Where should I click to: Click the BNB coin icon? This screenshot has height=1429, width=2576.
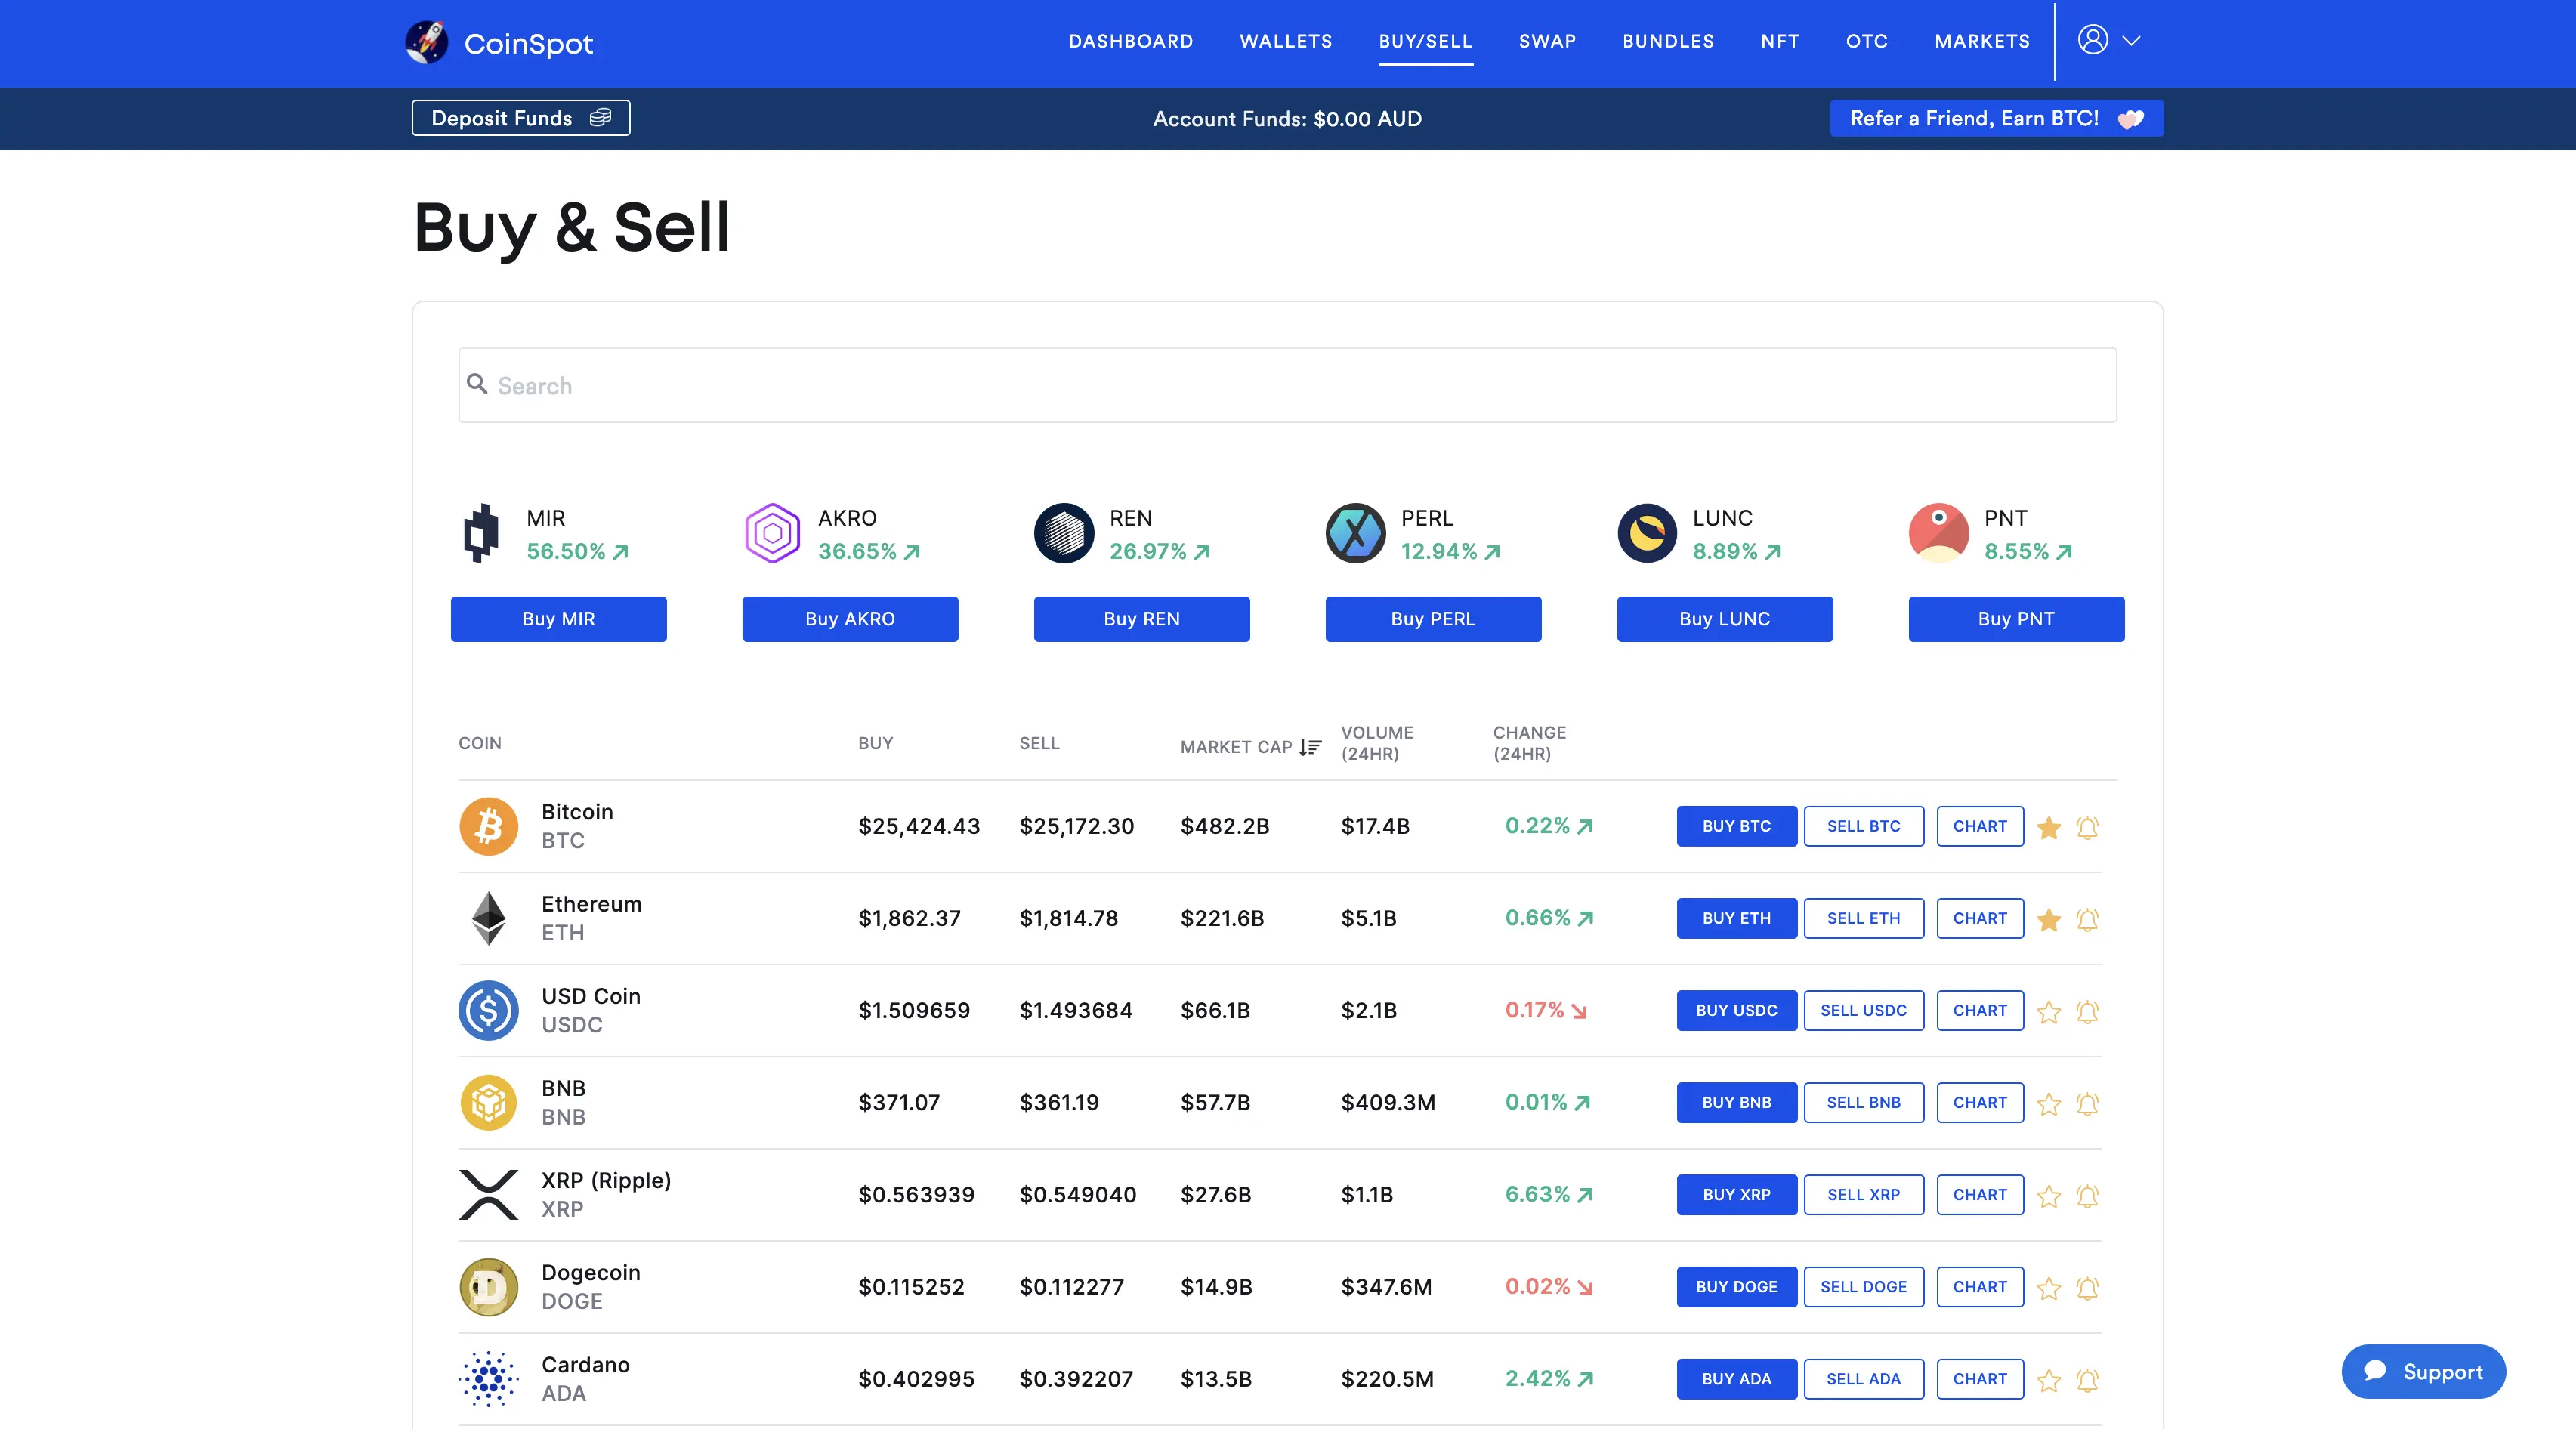click(x=488, y=1102)
